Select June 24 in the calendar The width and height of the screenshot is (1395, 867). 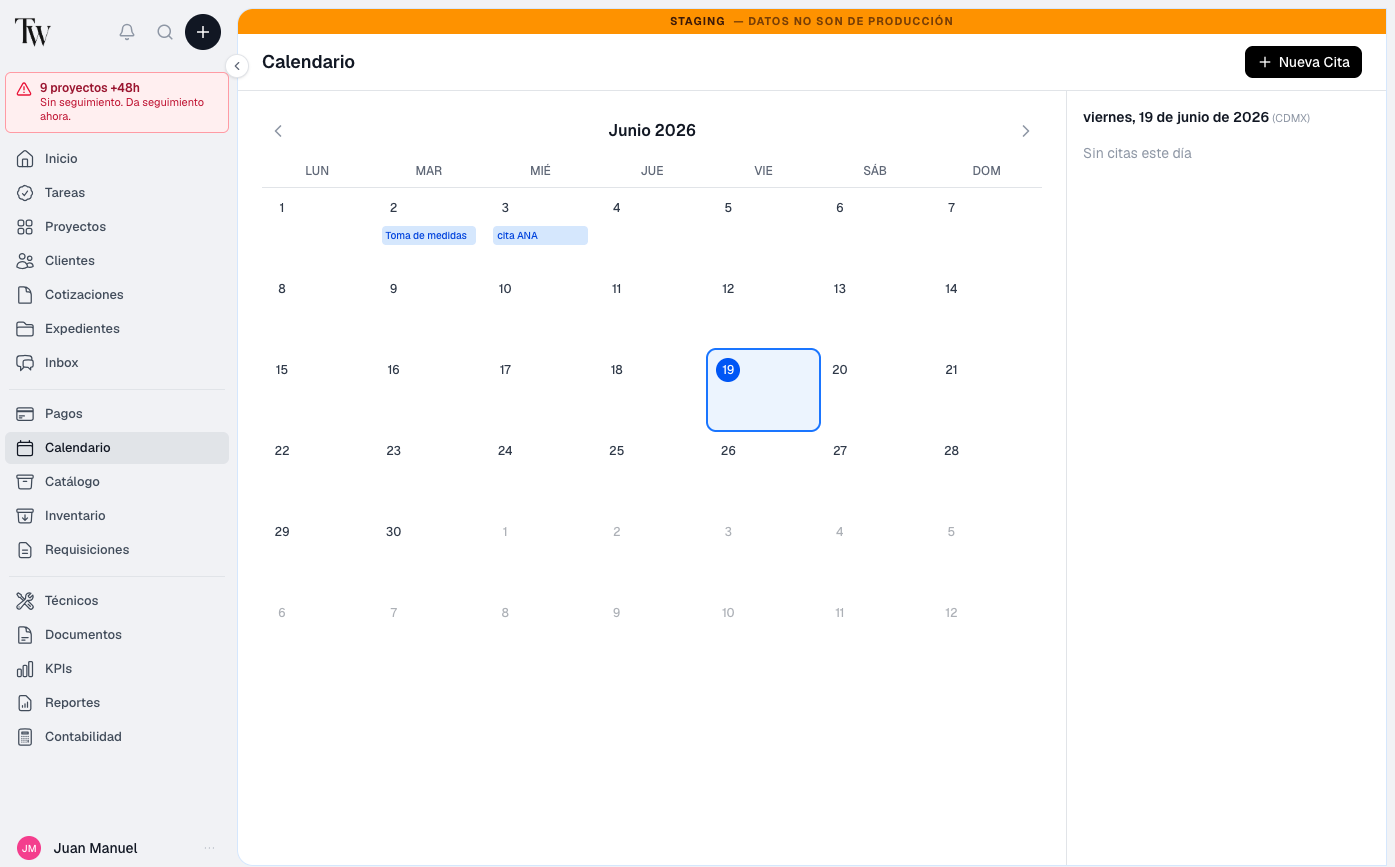point(540,471)
